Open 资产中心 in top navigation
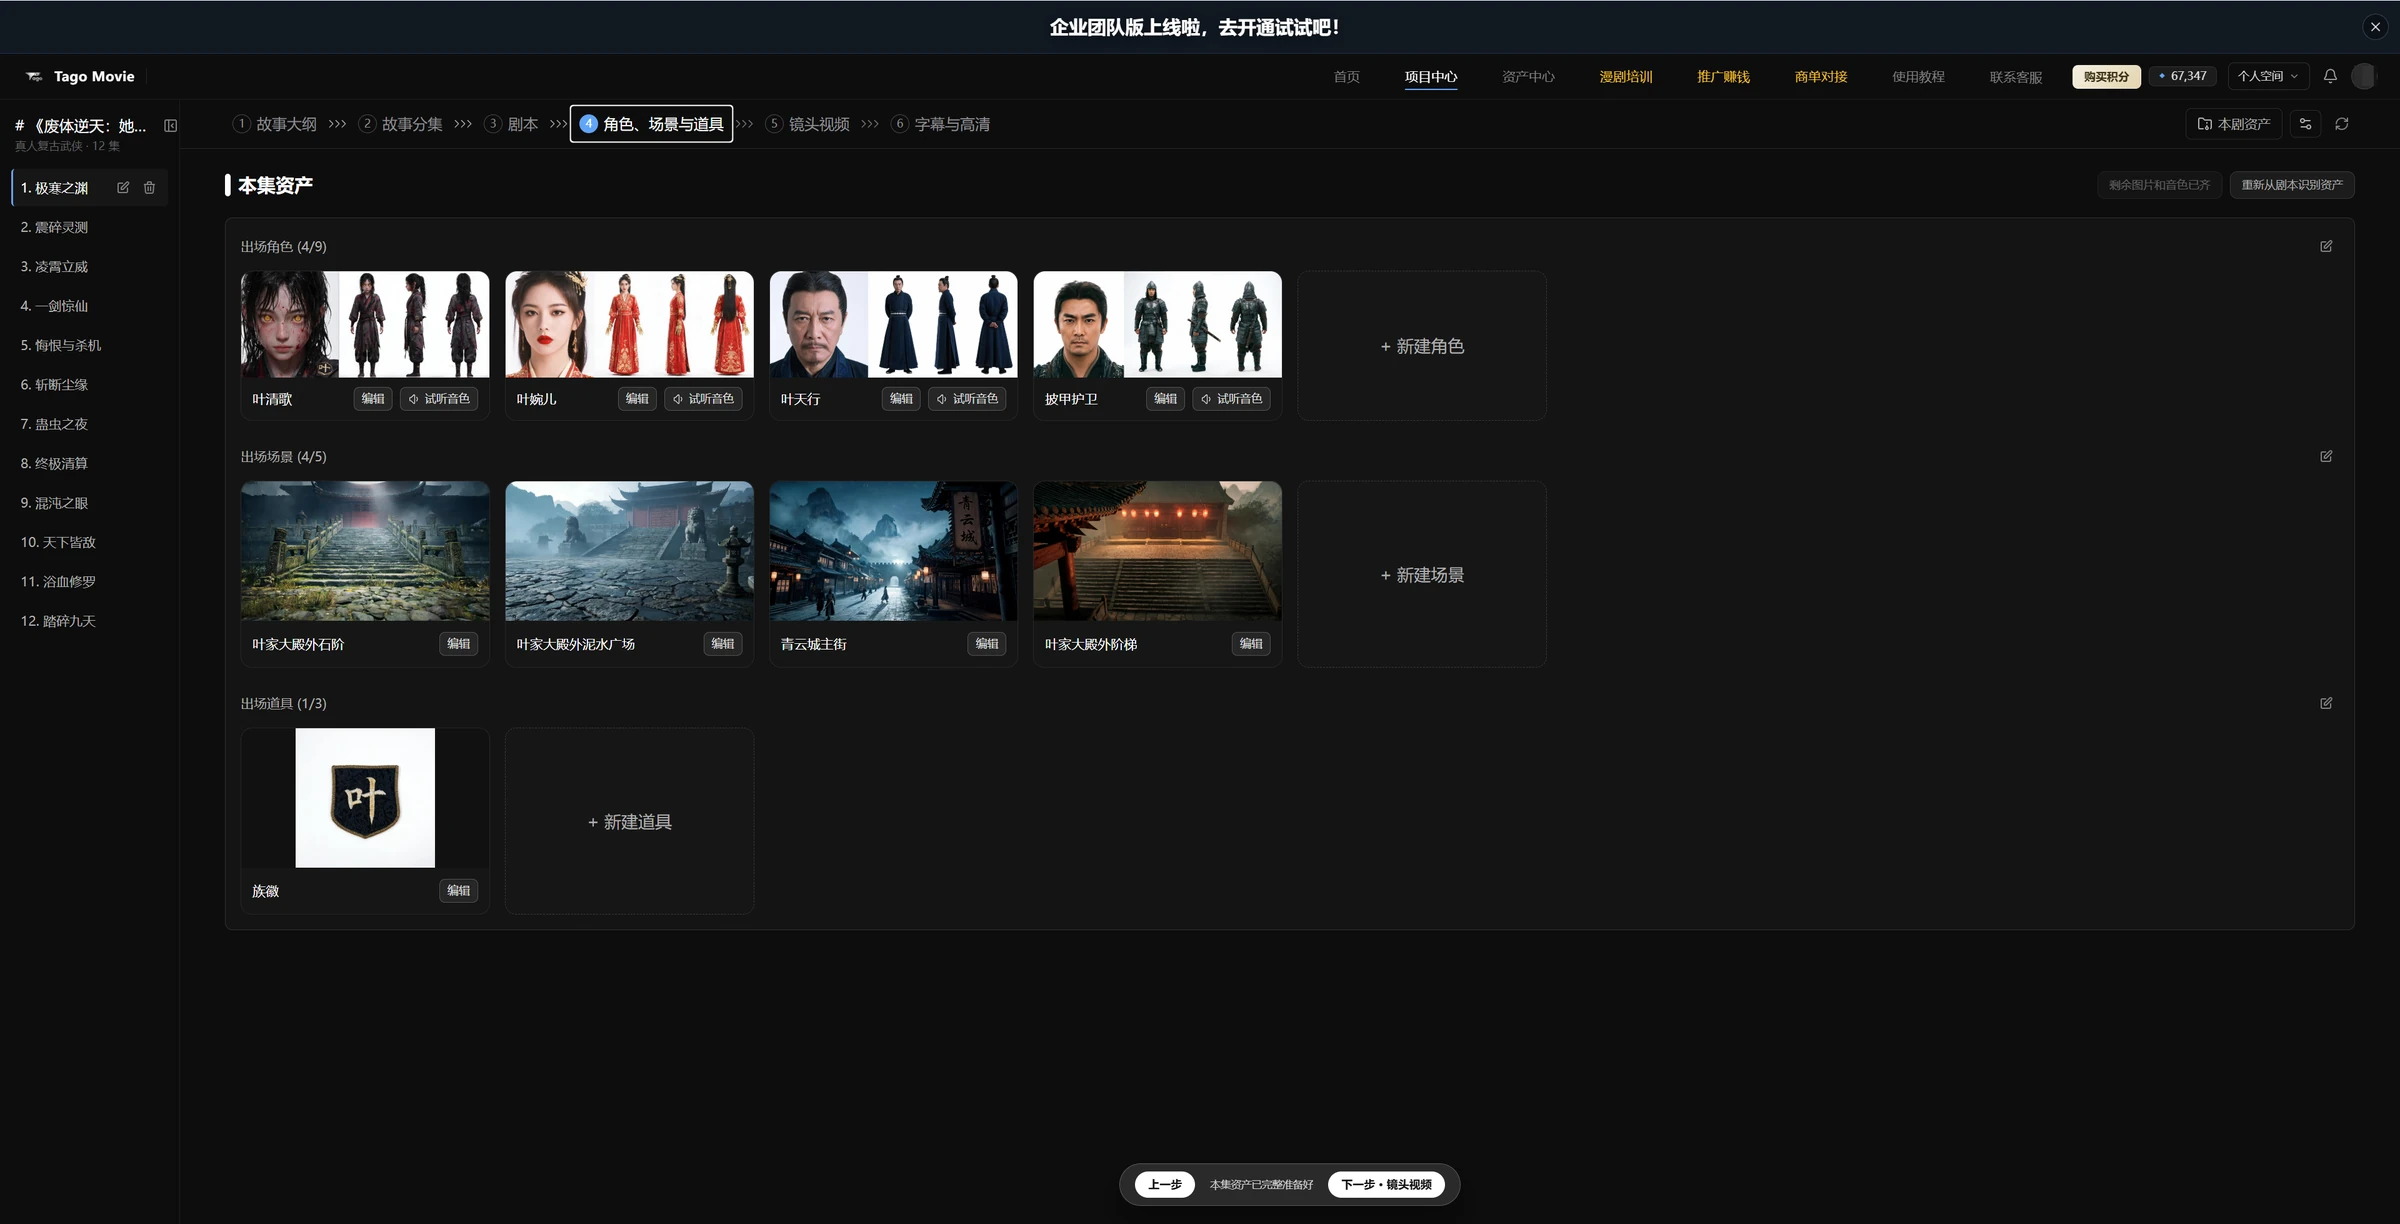 pyautogui.click(x=1528, y=77)
